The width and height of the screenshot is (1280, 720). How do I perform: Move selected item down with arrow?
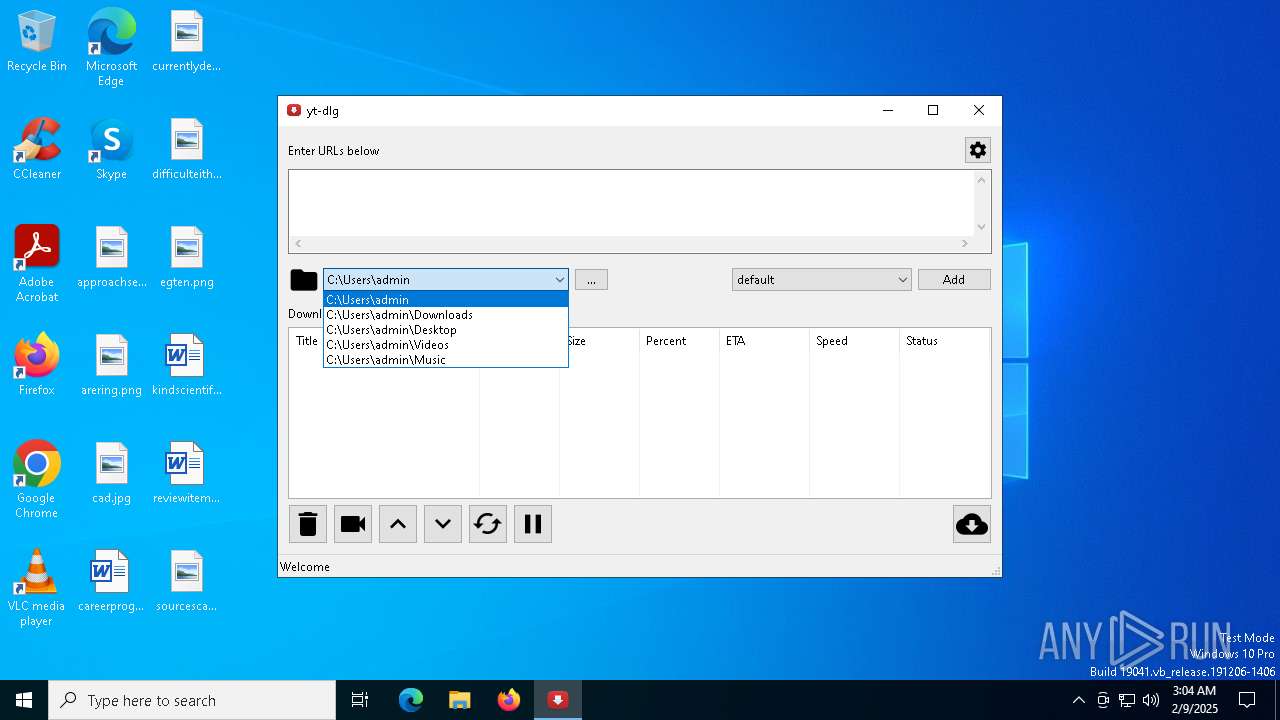pyautogui.click(x=443, y=524)
